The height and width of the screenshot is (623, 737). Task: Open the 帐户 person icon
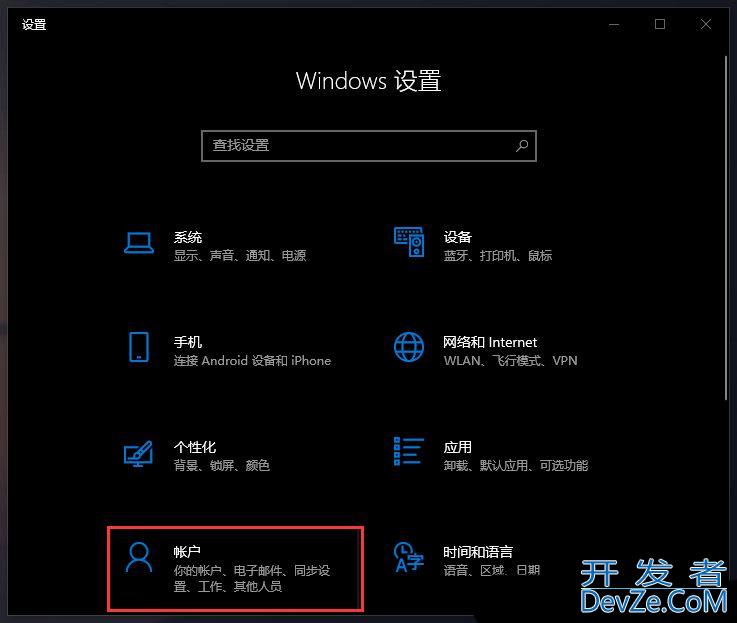[139, 558]
